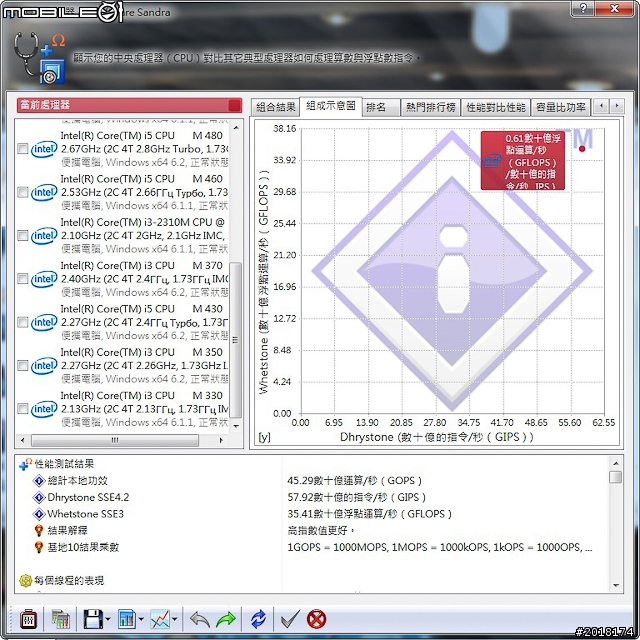Click the Intel logo of Core i3-2310M
Screen dimensions: 640x640
44,236
